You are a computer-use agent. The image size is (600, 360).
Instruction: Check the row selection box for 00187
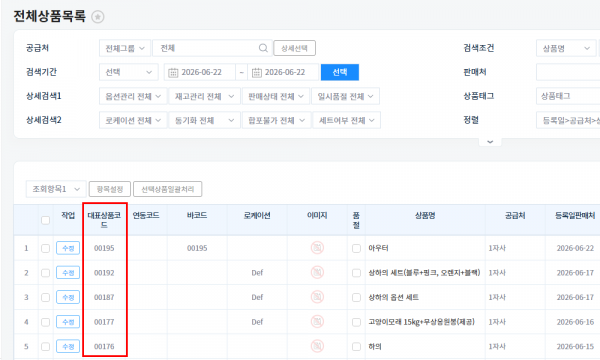coord(46,297)
